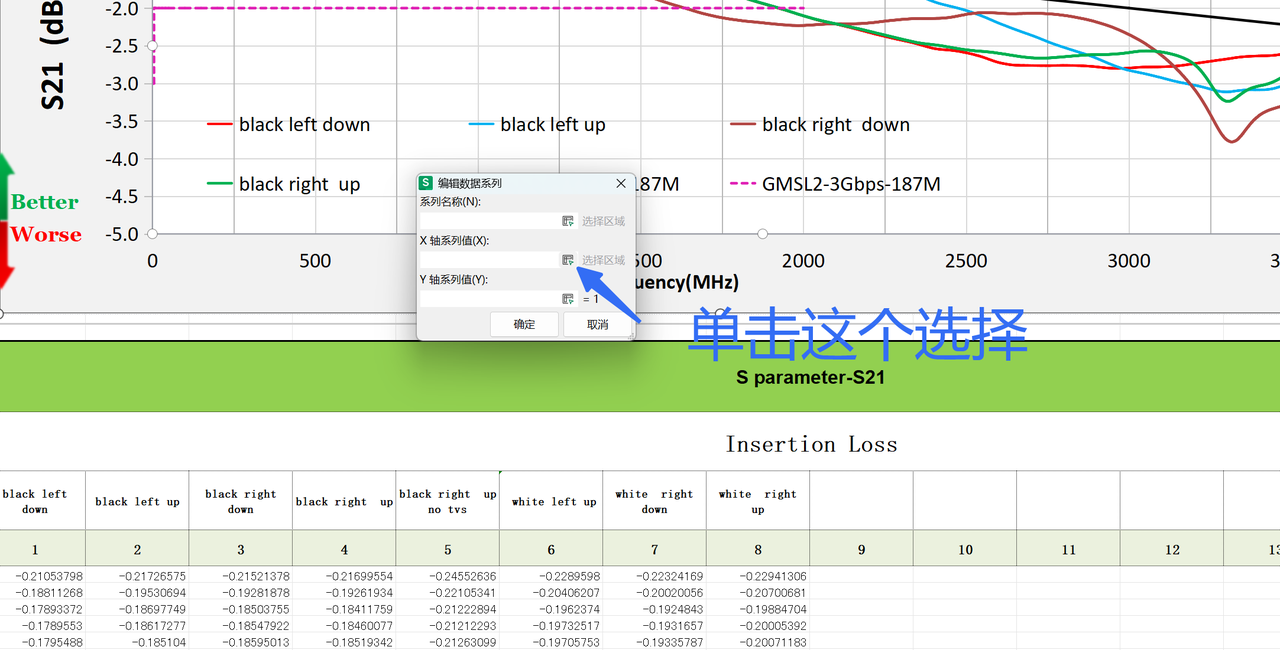
Task: Close the 编辑数据系列 dialog
Action: 621,183
